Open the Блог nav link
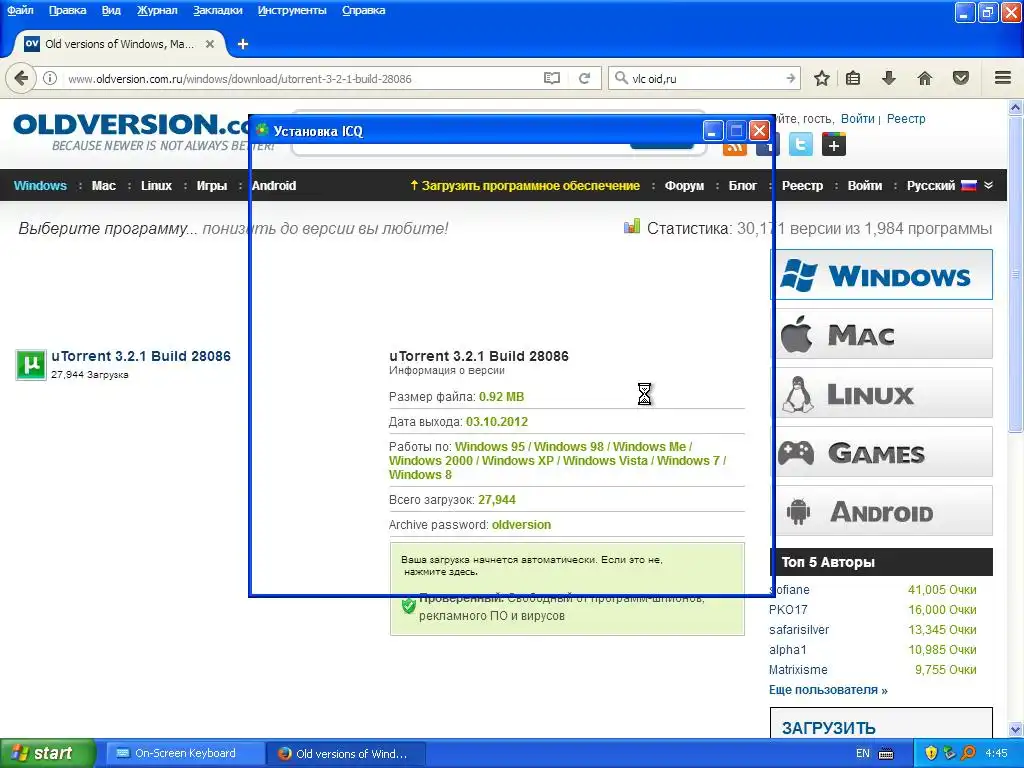Image resolution: width=1024 pixels, height=768 pixels. pyautogui.click(x=743, y=185)
